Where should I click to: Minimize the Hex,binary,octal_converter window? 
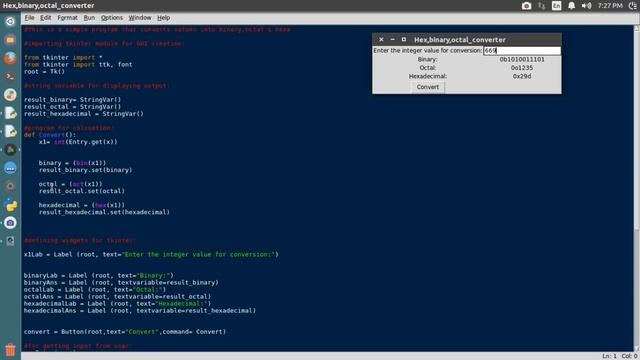(x=393, y=40)
